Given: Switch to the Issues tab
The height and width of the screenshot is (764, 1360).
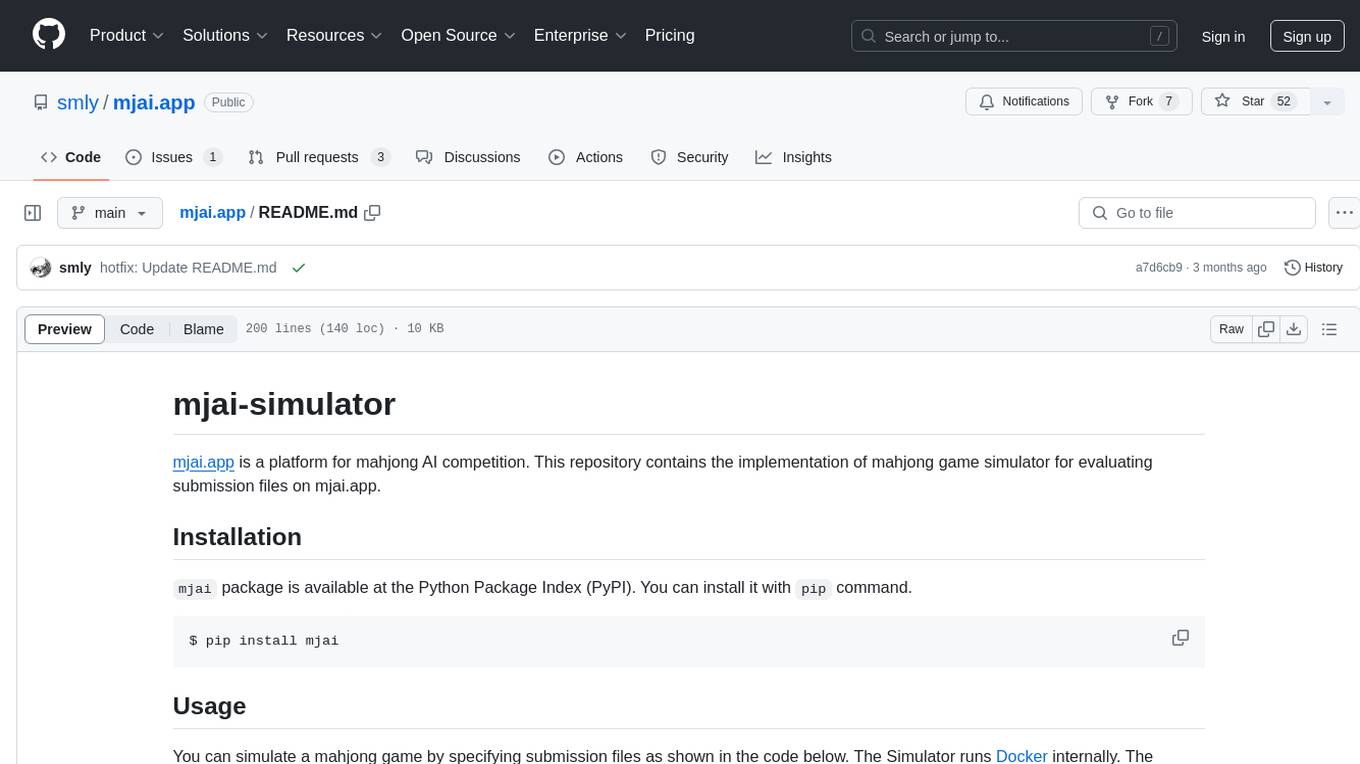Looking at the screenshot, I should (x=173, y=157).
